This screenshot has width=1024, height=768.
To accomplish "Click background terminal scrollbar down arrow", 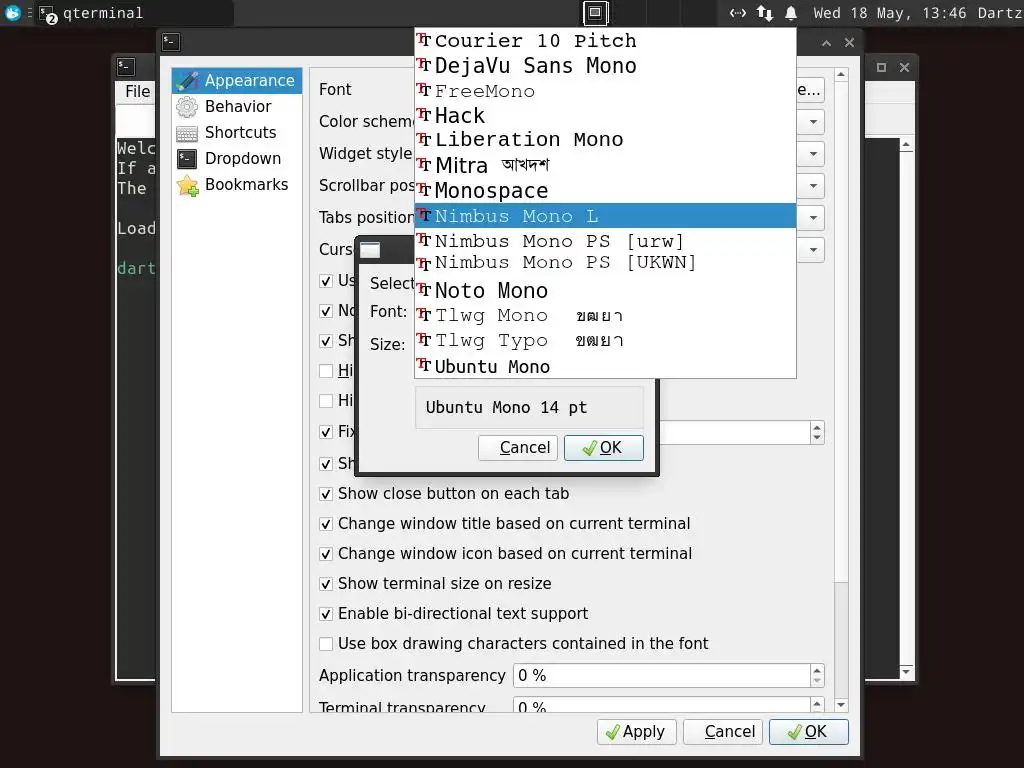I will [906, 672].
